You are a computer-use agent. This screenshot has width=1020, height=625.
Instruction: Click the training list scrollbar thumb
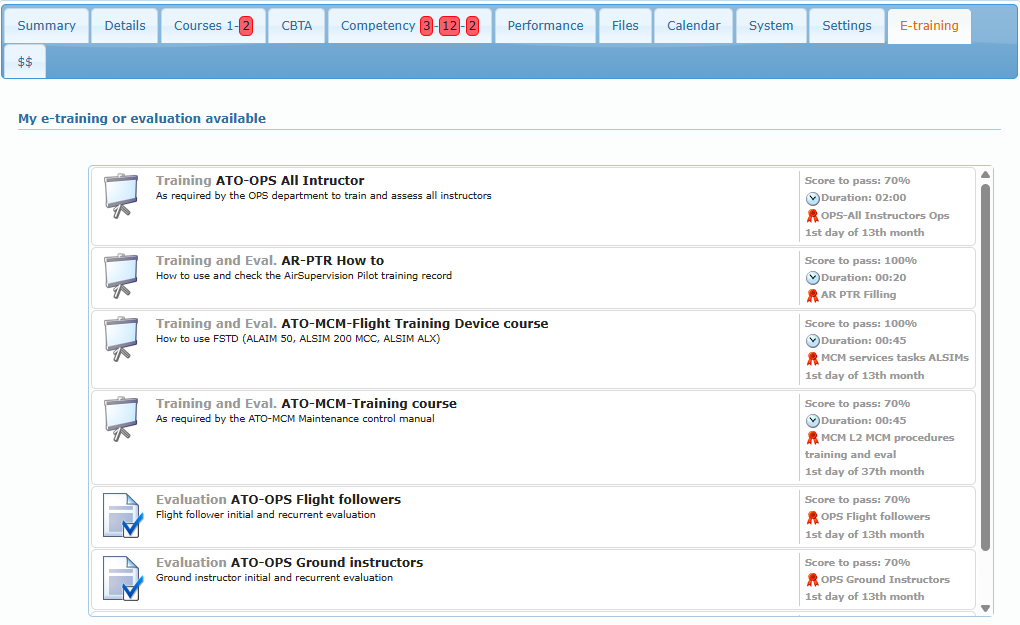click(x=985, y=367)
